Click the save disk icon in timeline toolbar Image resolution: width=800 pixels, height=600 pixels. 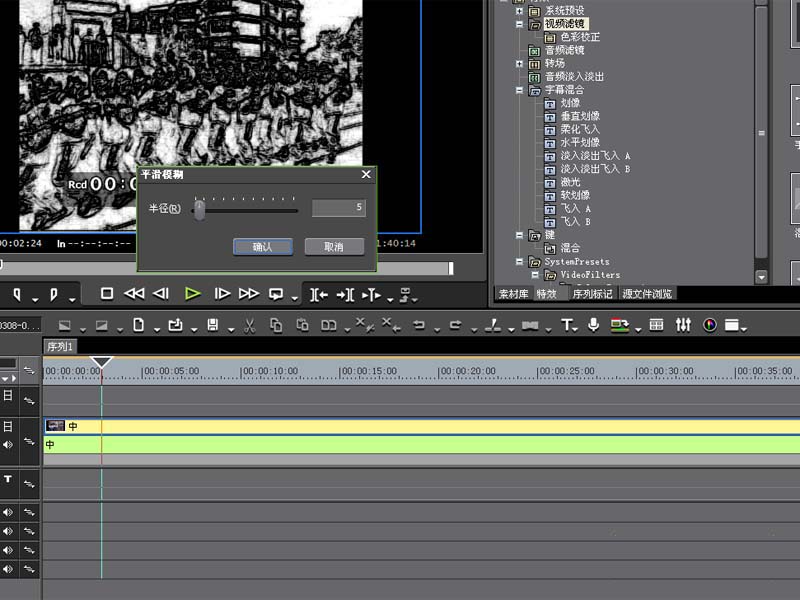pyautogui.click(x=212, y=325)
